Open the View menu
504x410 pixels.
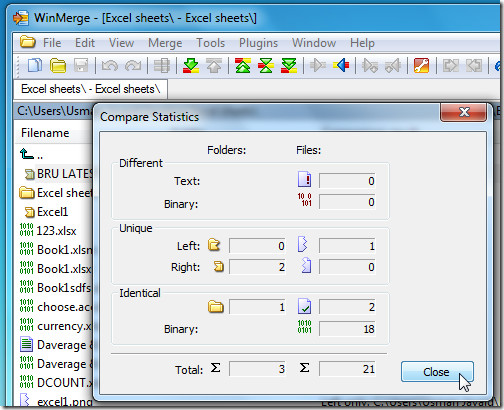121,43
